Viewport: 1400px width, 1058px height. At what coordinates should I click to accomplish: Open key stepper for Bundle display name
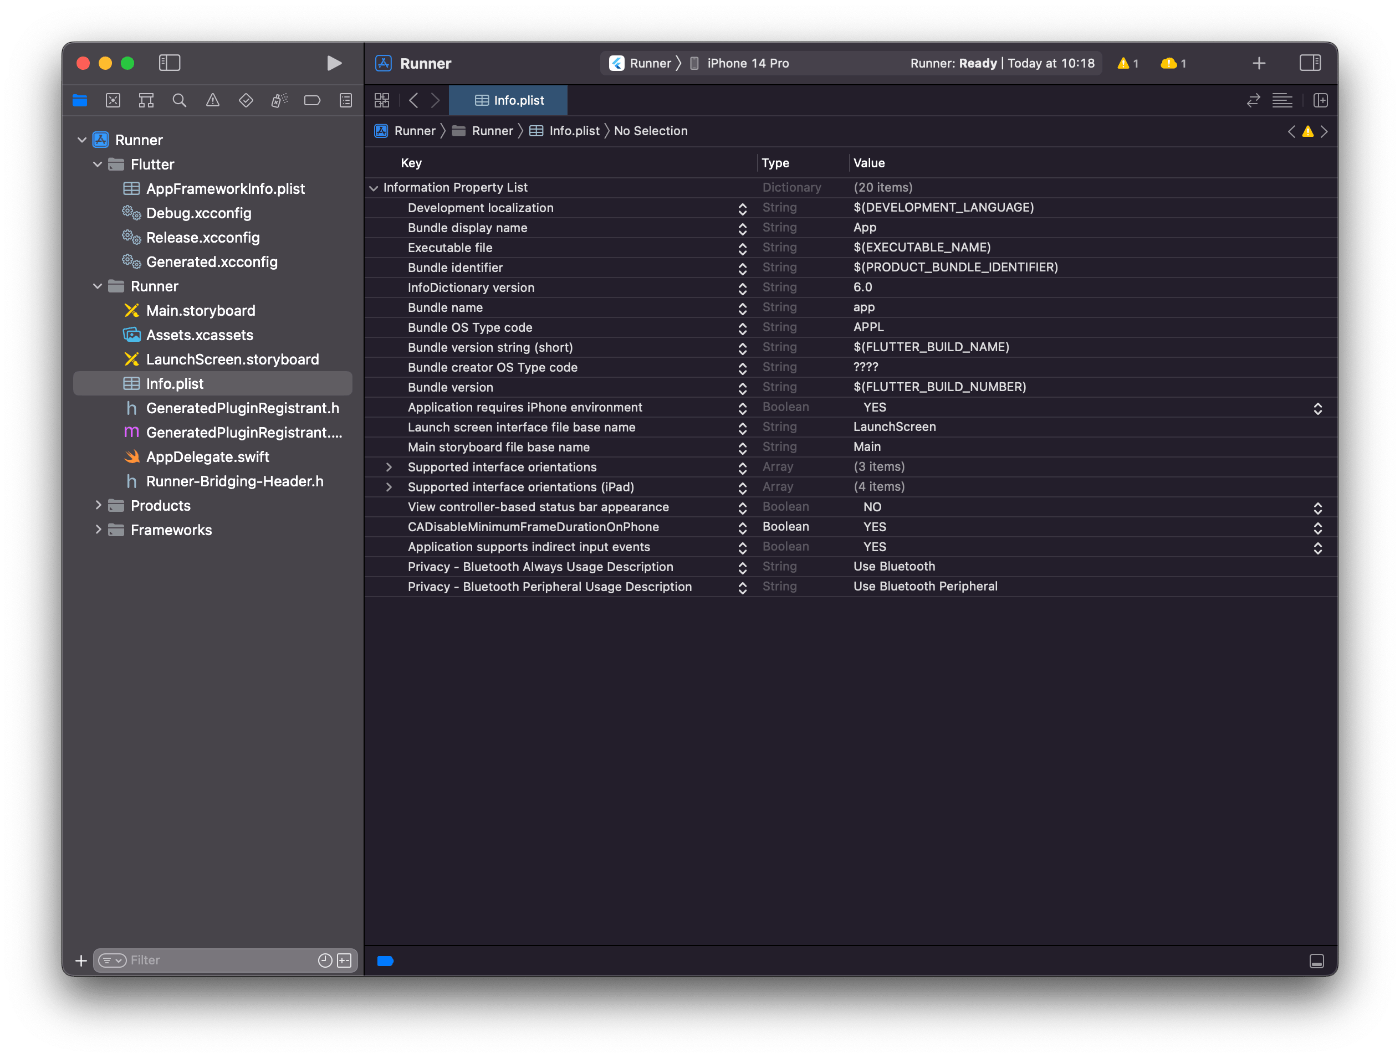tap(743, 228)
